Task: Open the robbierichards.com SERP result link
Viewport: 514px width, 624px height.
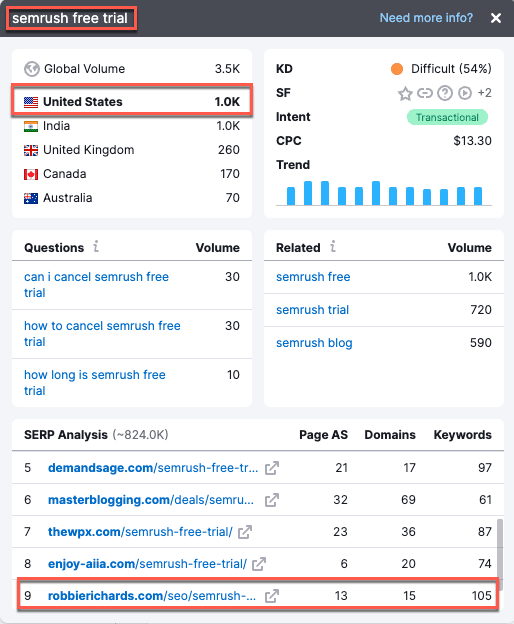Action: (152, 596)
